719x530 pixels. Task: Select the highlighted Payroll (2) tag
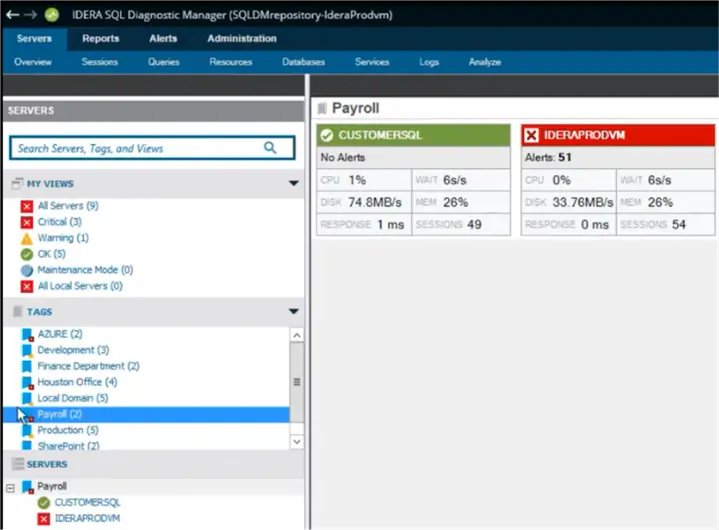tap(146, 414)
